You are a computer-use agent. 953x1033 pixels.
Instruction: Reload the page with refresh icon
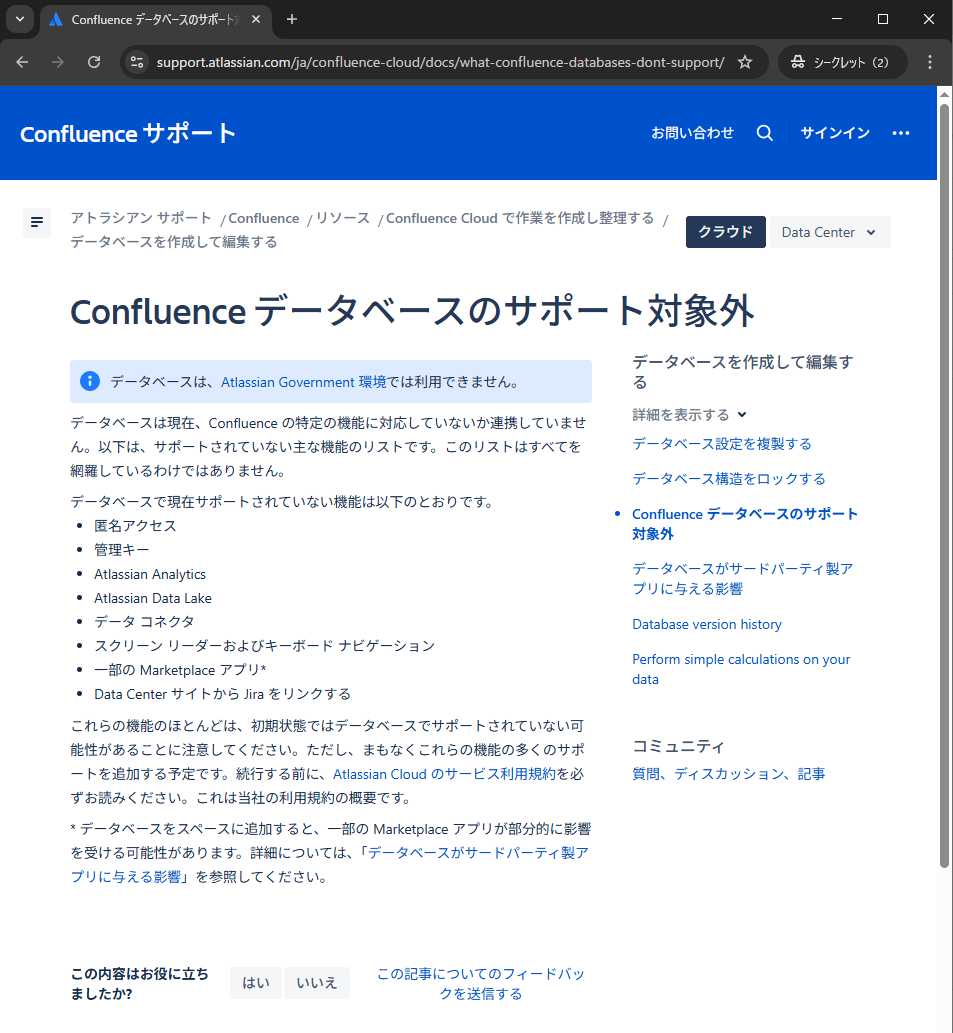[94, 62]
